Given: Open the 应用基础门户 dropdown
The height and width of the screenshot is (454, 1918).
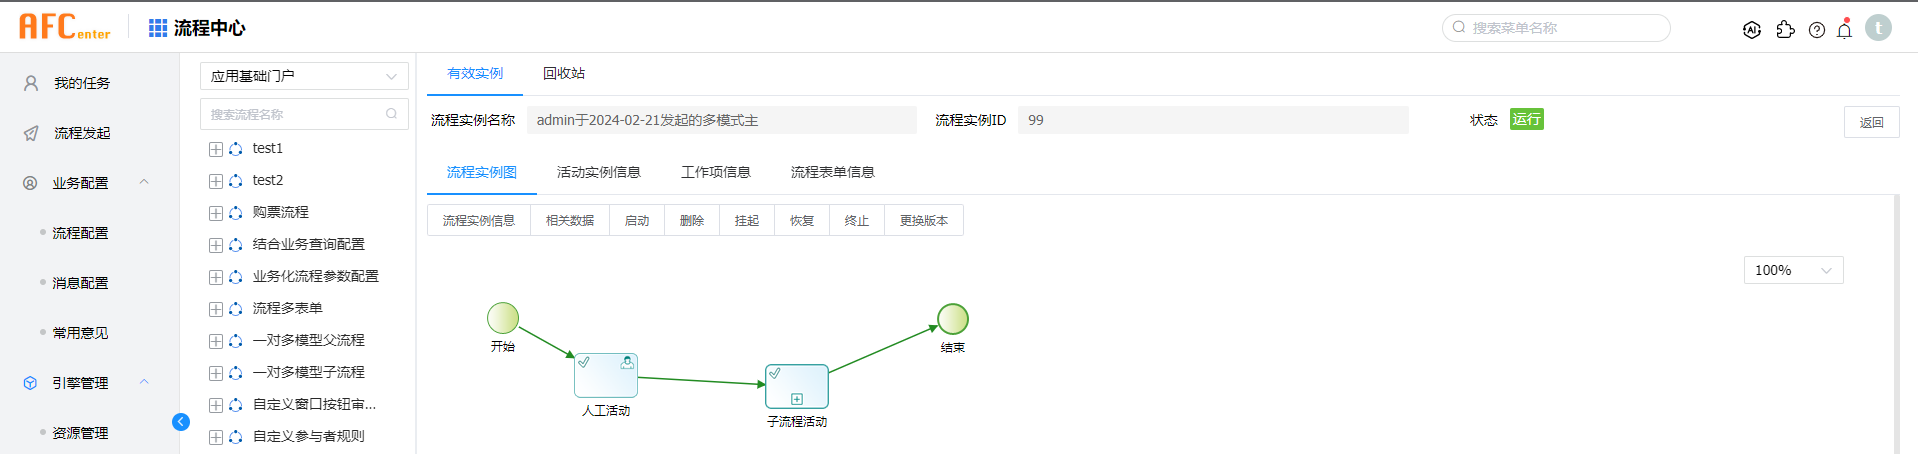Looking at the screenshot, I should tap(304, 76).
